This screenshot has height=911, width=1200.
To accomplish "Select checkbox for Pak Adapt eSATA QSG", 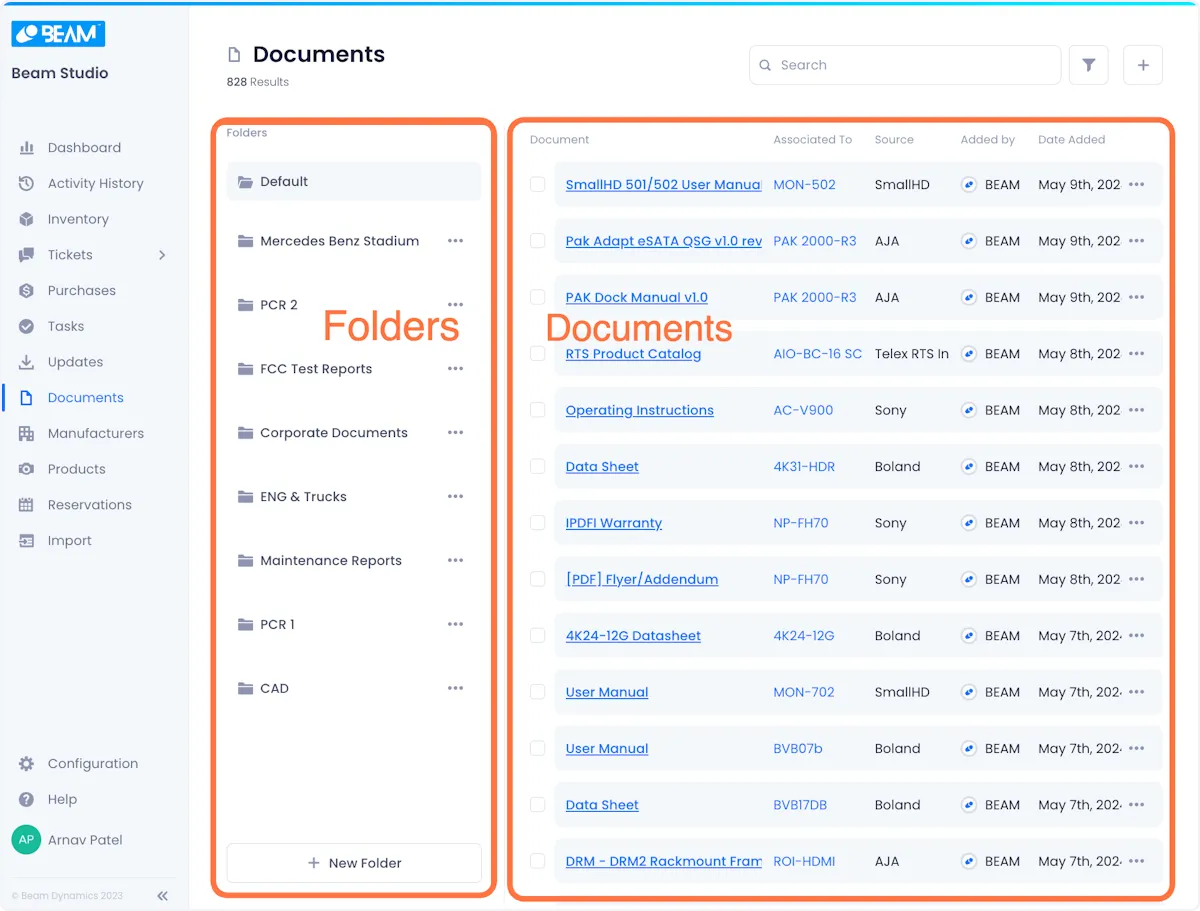I will [x=538, y=241].
